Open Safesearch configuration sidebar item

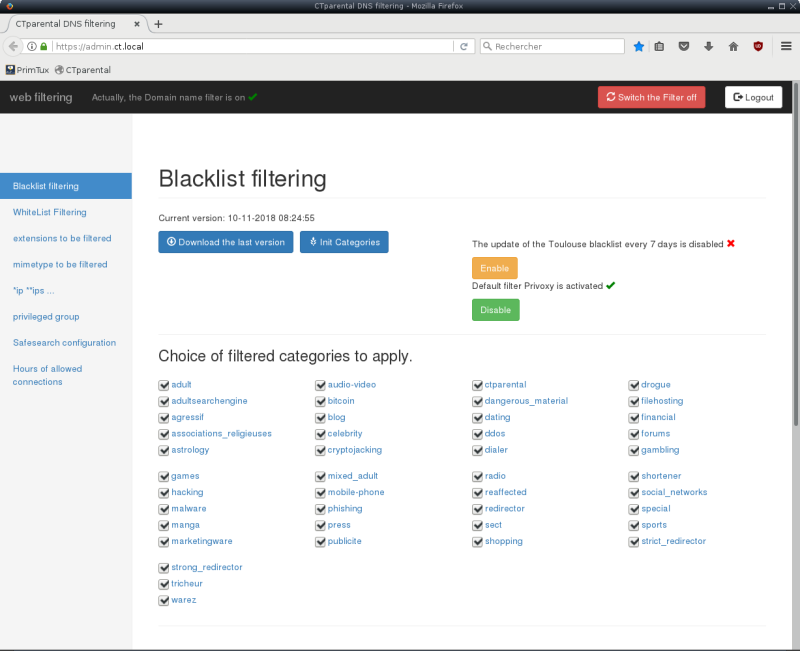point(64,343)
